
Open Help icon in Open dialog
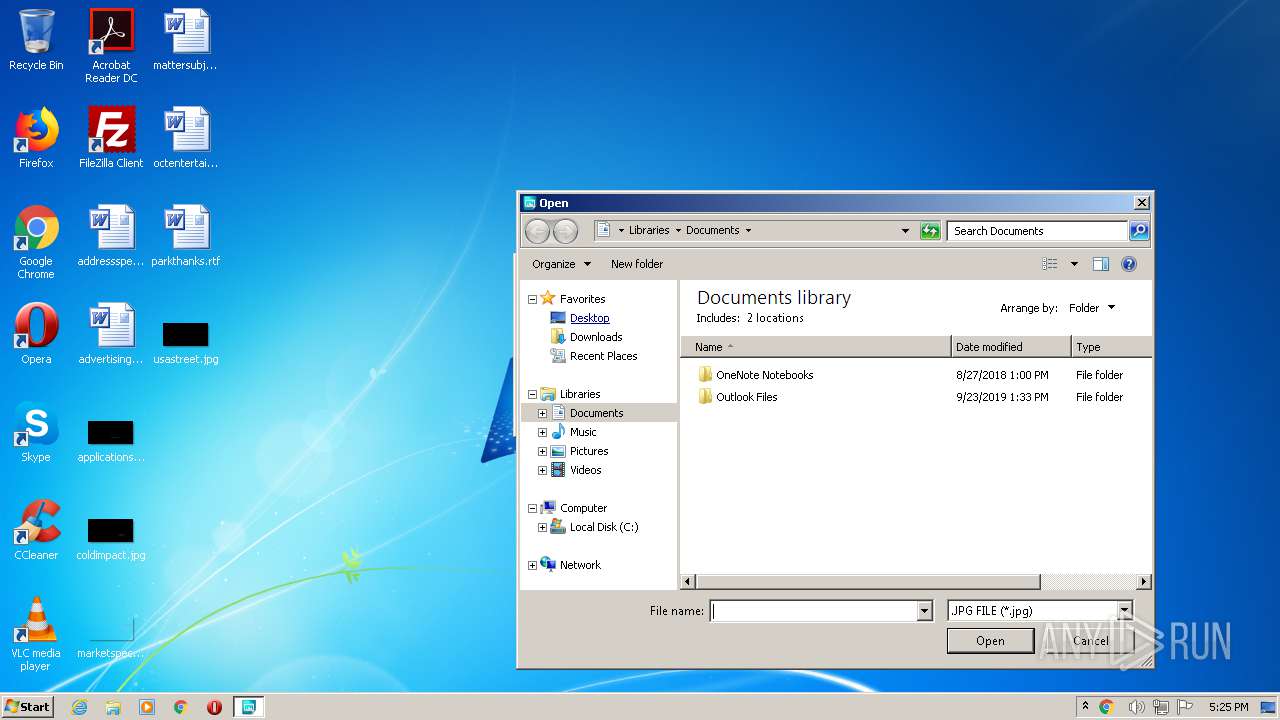tap(1129, 264)
